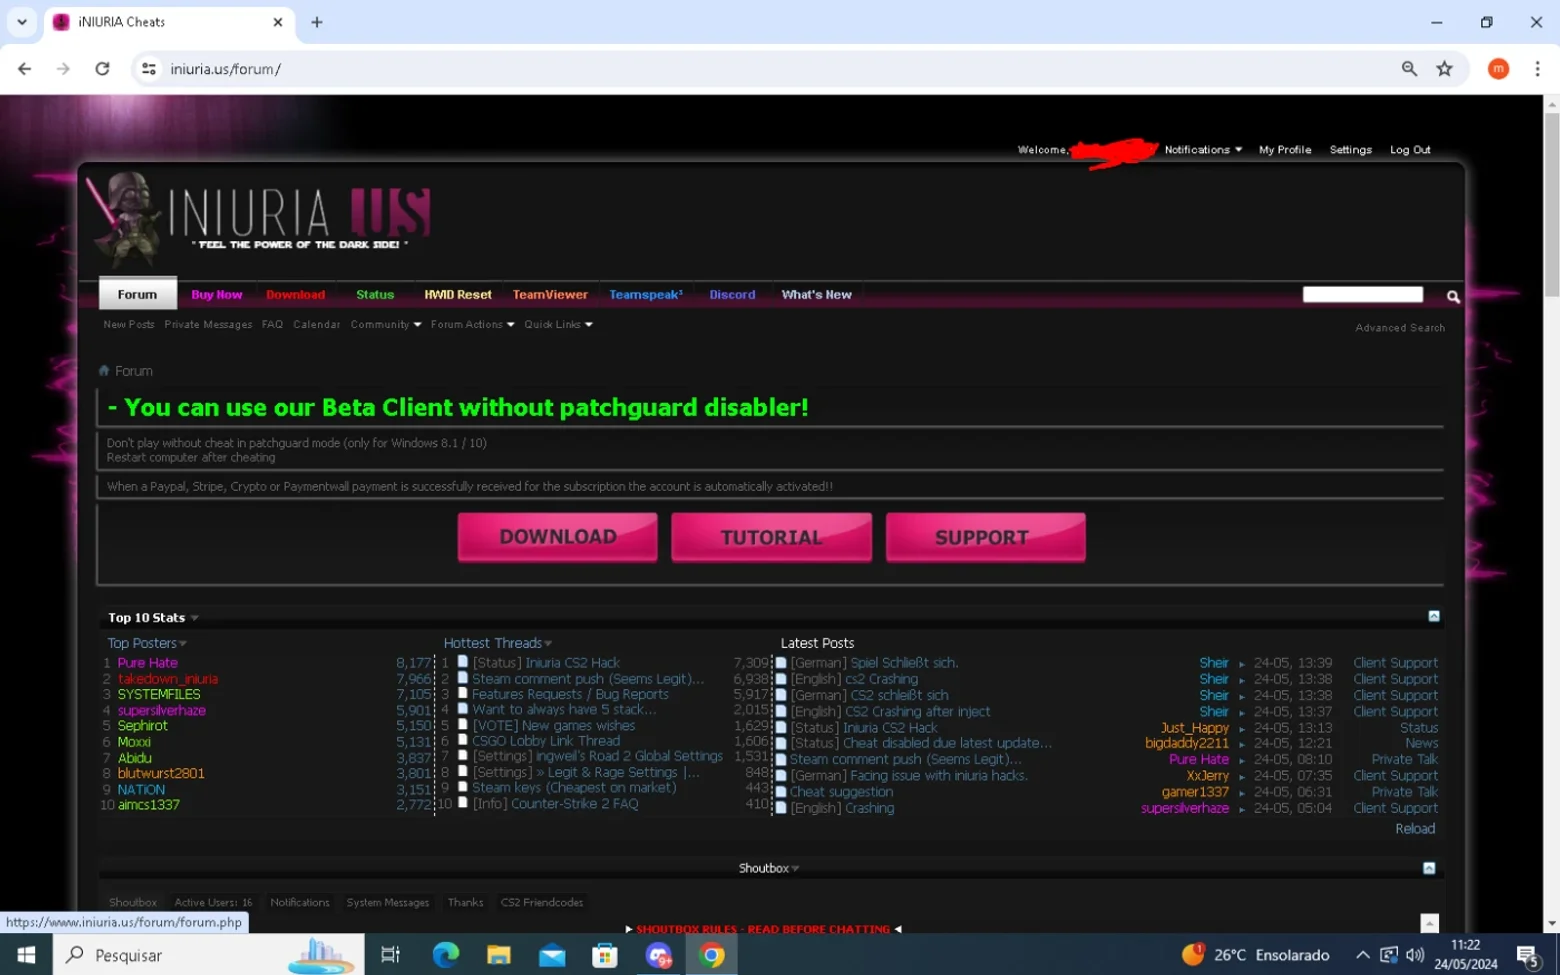The width and height of the screenshot is (1560, 975).
Task: Open top poster 'Pure Hate' profile
Action: point(147,663)
